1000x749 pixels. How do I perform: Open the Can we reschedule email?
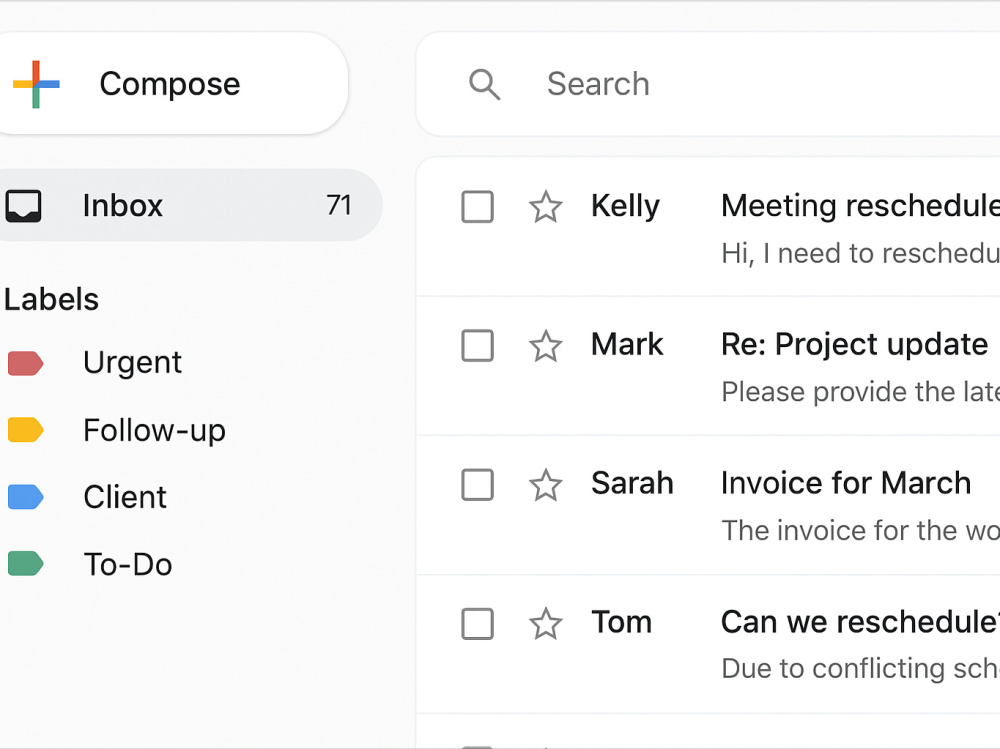pyautogui.click(x=860, y=622)
